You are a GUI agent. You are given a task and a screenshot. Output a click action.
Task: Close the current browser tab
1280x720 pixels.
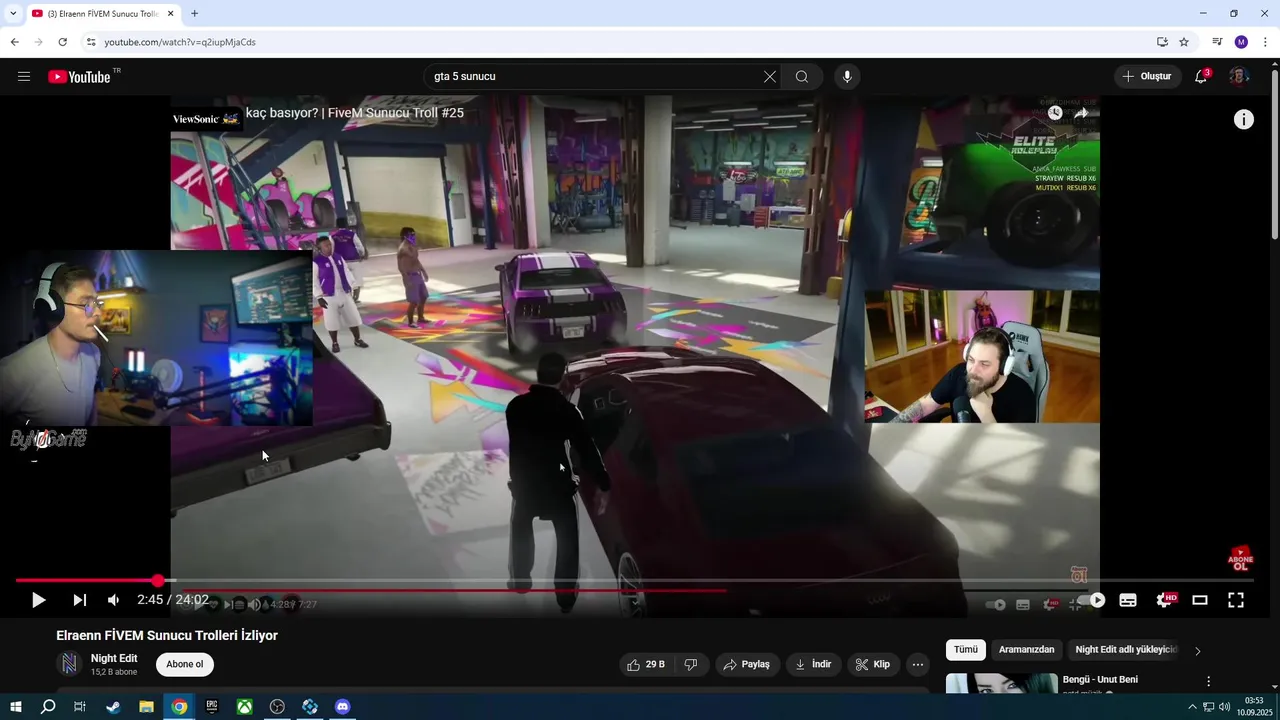coord(171,14)
